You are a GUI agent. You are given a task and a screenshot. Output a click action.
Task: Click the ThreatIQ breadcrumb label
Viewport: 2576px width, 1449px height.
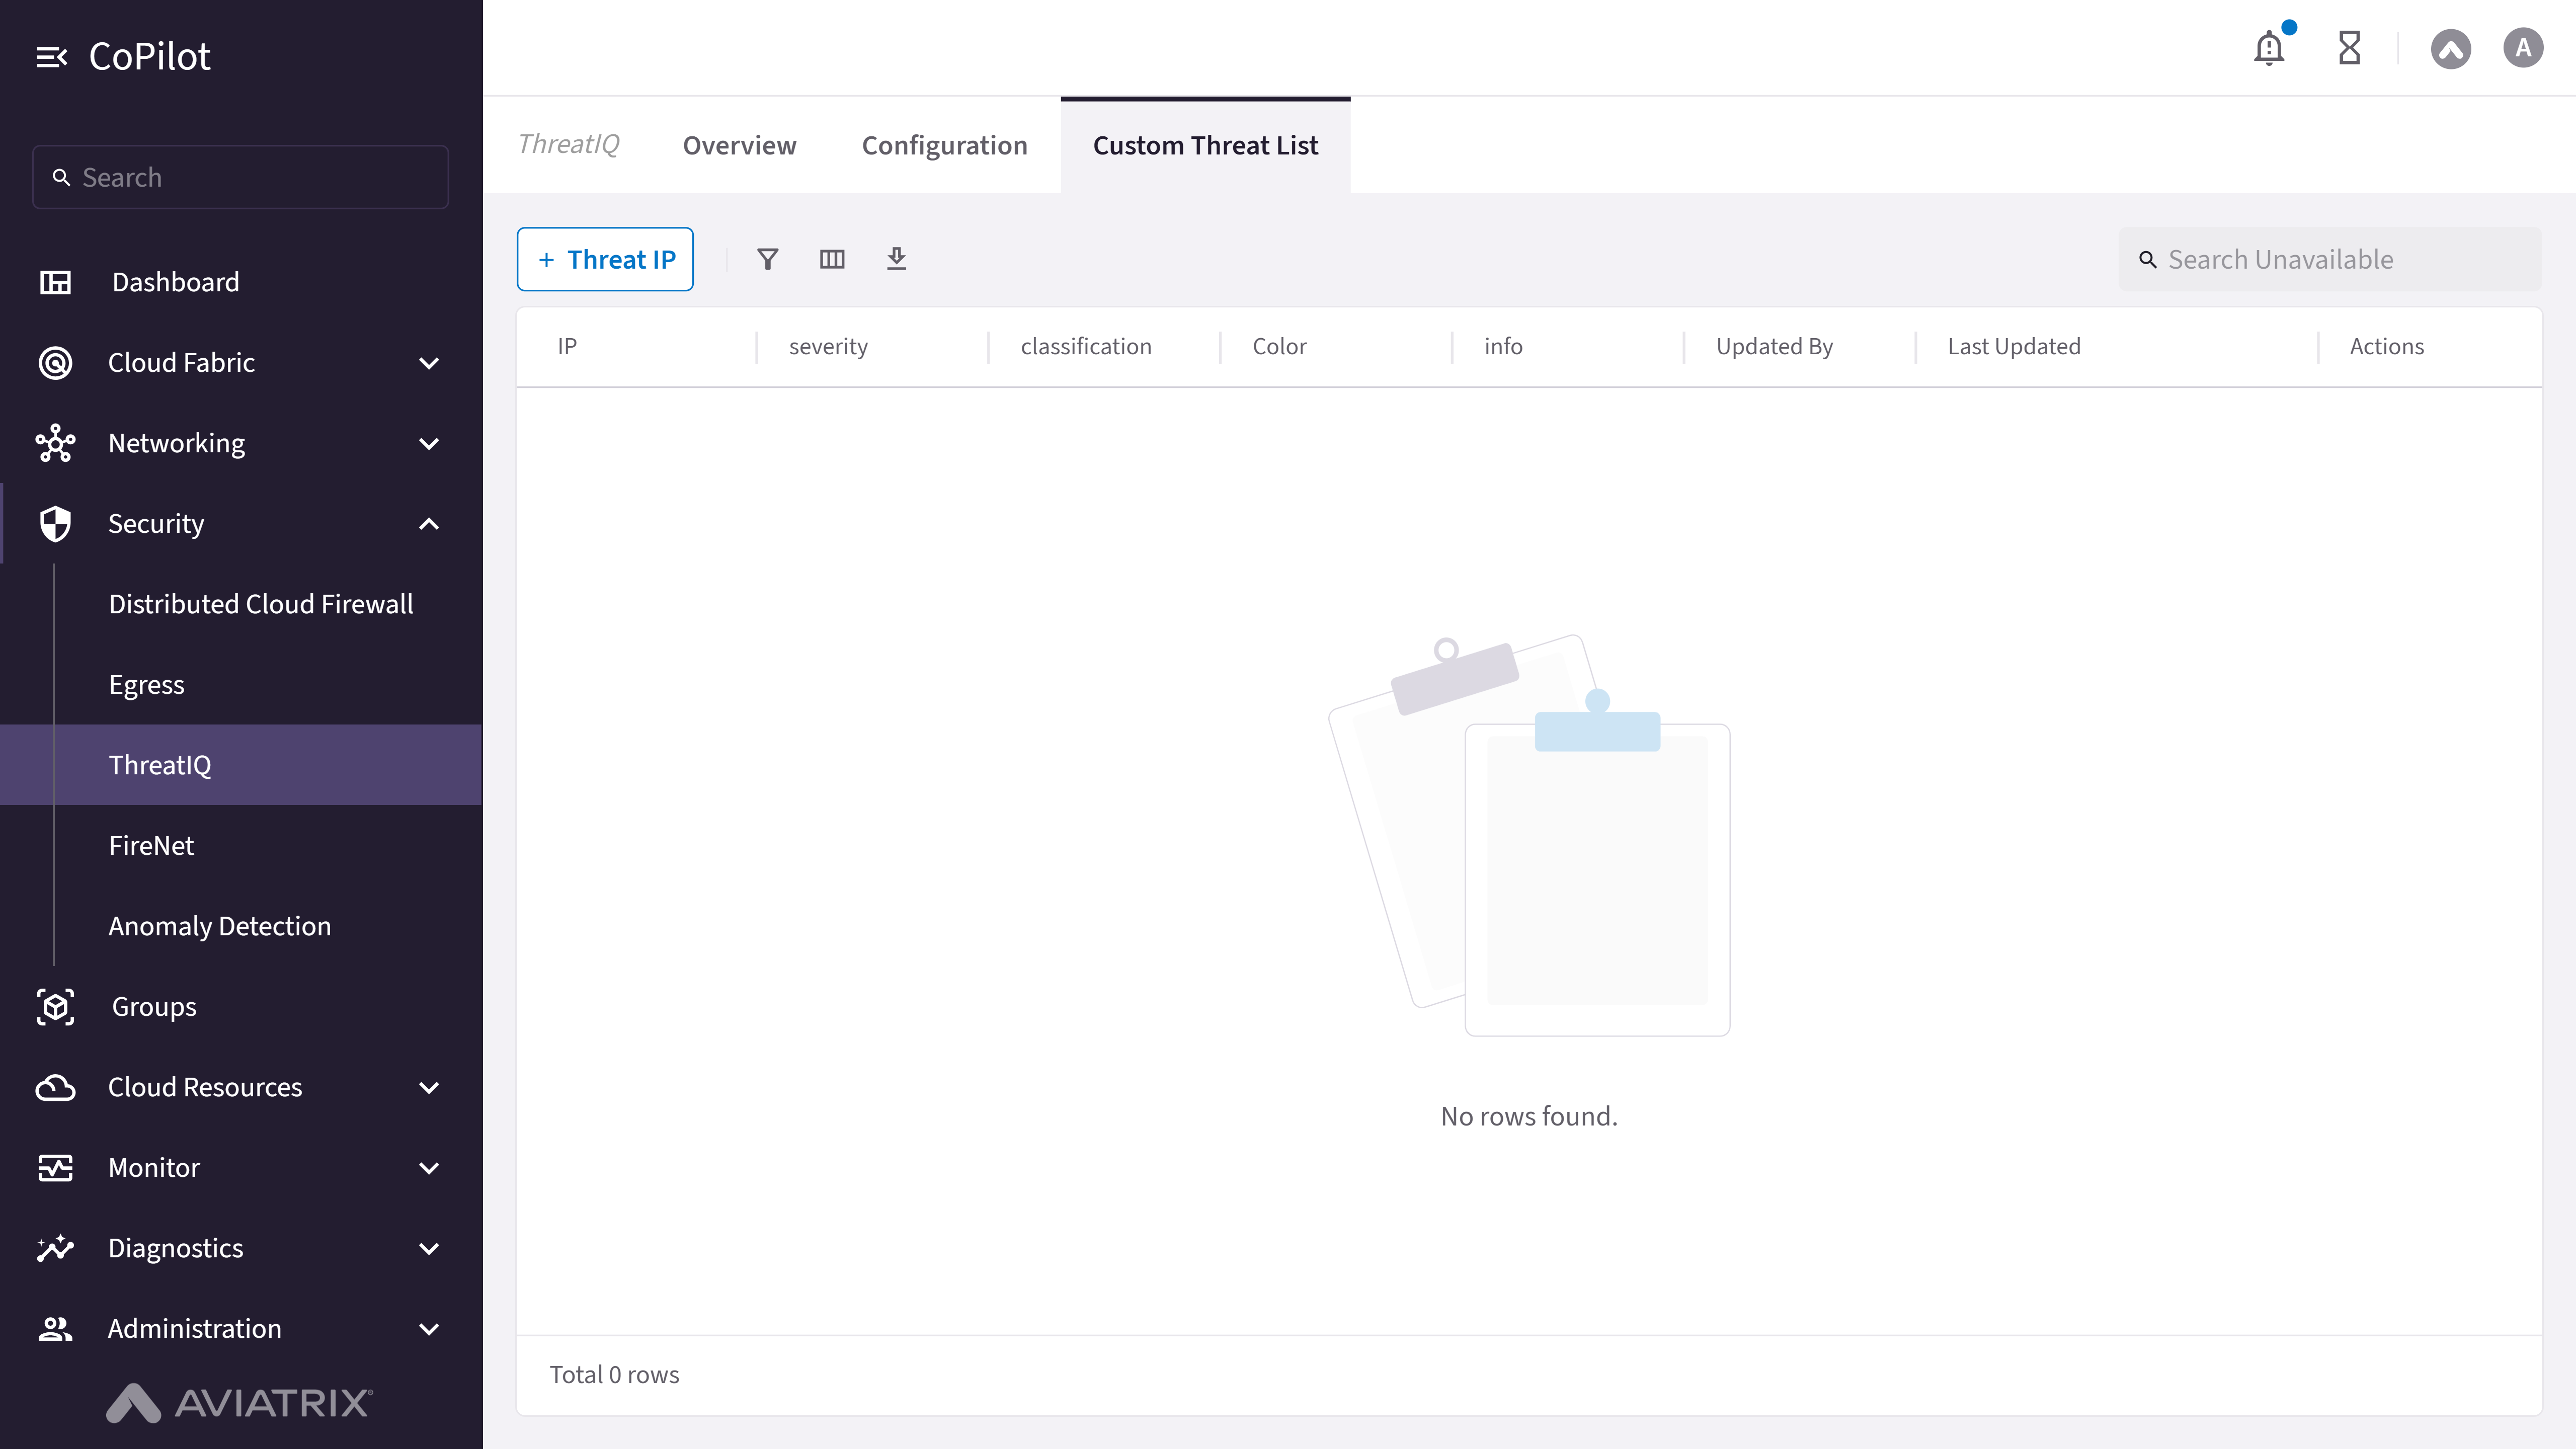(x=568, y=144)
